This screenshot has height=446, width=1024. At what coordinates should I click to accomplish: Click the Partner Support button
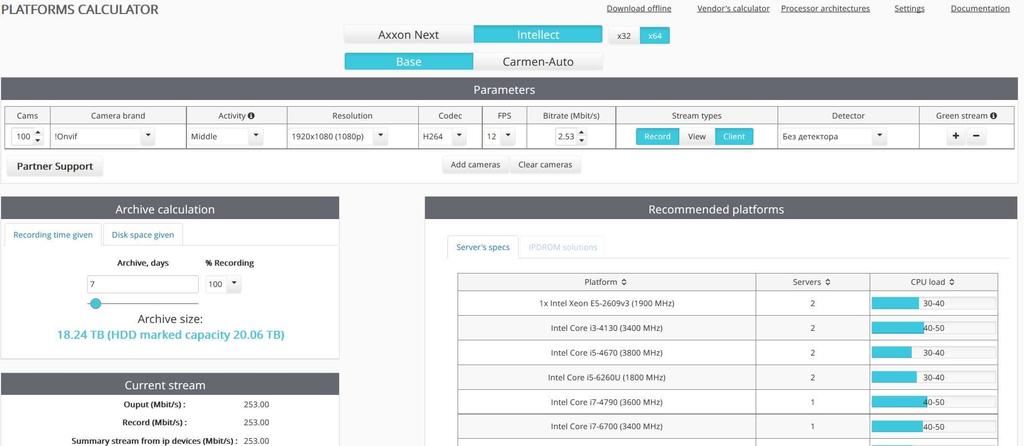click(x=55, y=166)
